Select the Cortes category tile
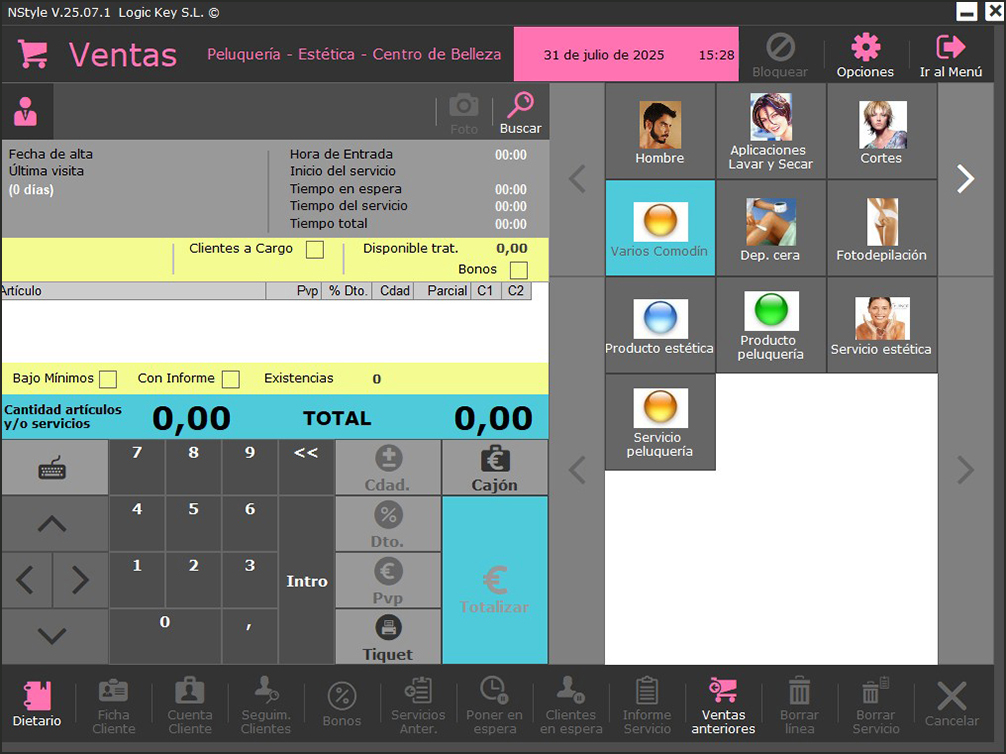1006x754 pixels. [881, 131]
